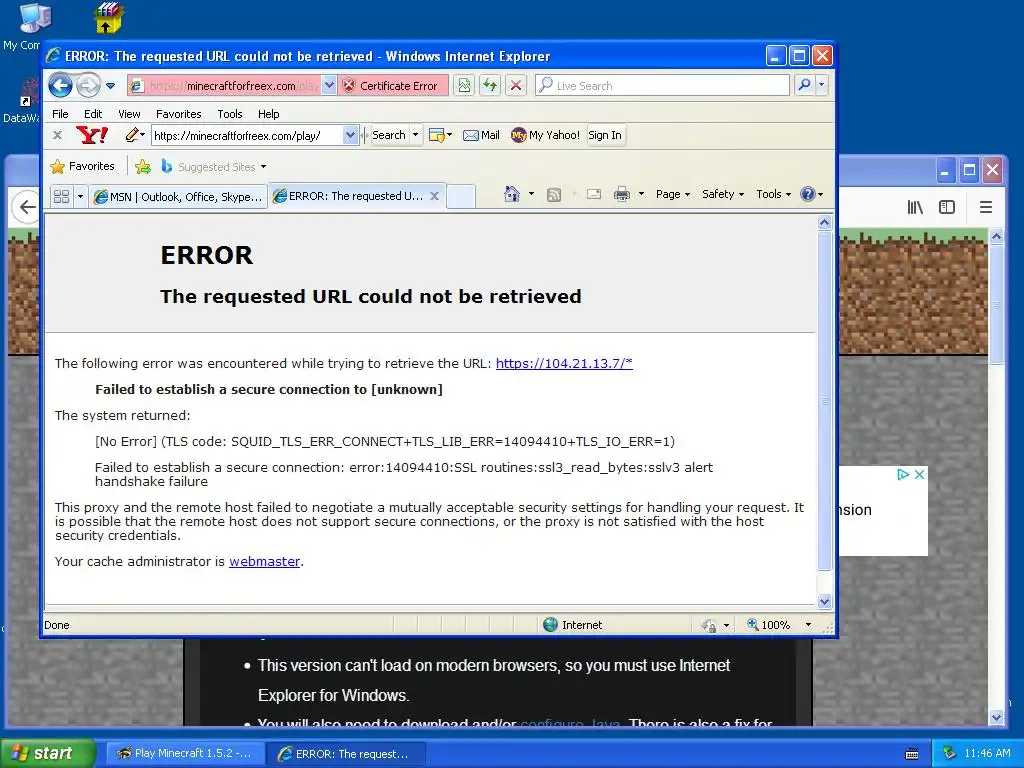This screenshot has width=1024, height=768.
Task: Click Add to Favorites Bar star icon
Action: pos(142,167)
